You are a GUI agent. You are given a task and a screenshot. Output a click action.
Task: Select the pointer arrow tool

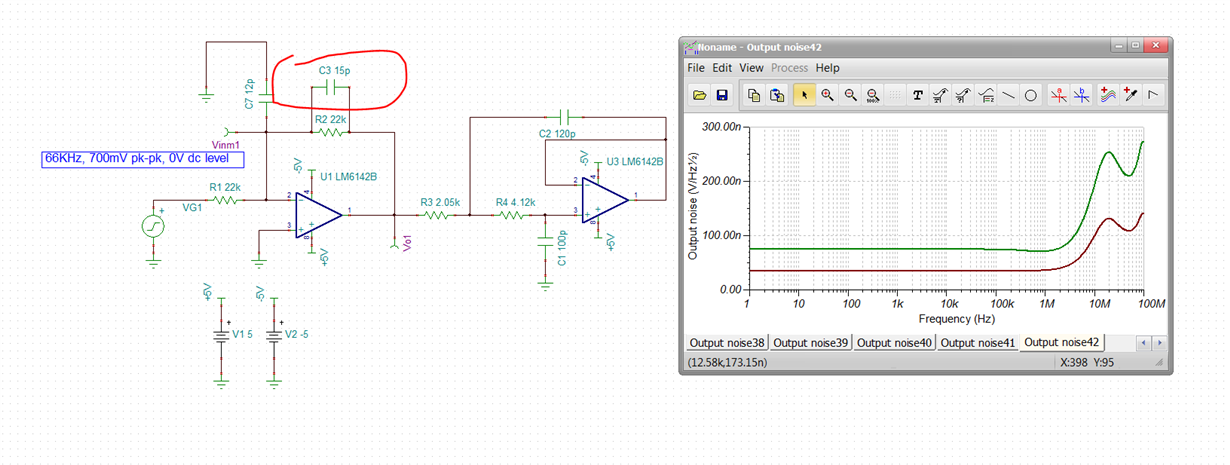[x=805, y=95]
